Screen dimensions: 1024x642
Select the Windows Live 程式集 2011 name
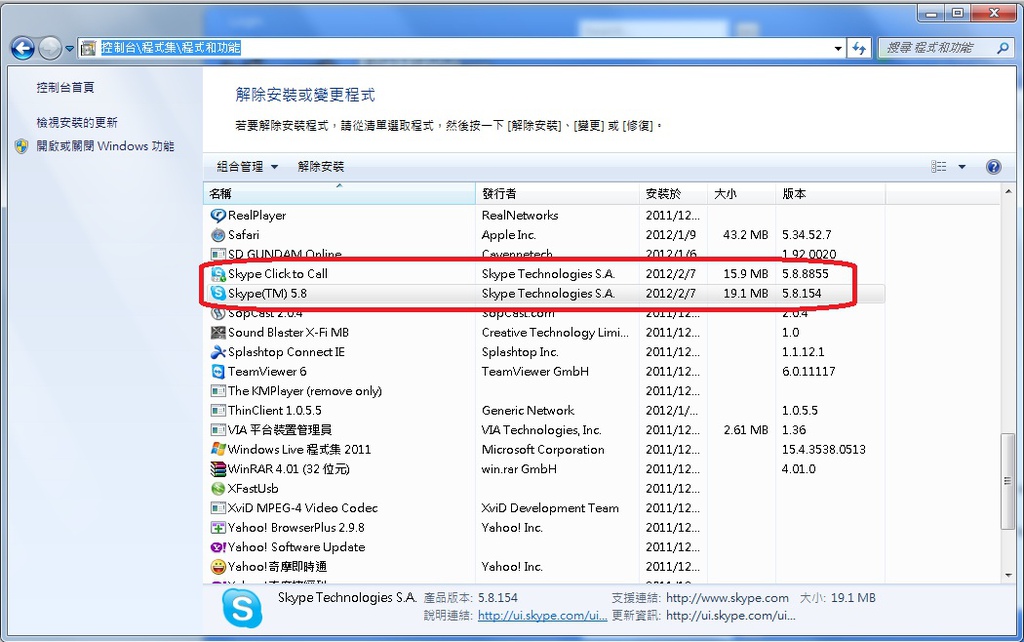point(298,449)
